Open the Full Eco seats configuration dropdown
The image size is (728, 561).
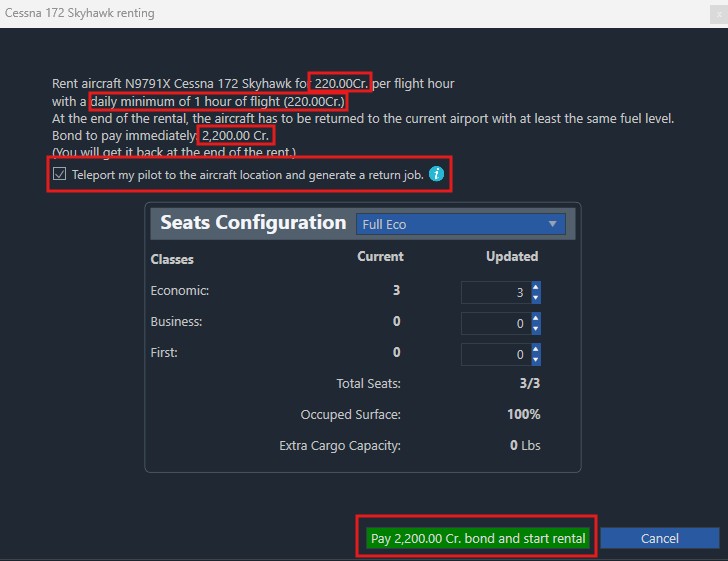[460, 225]
